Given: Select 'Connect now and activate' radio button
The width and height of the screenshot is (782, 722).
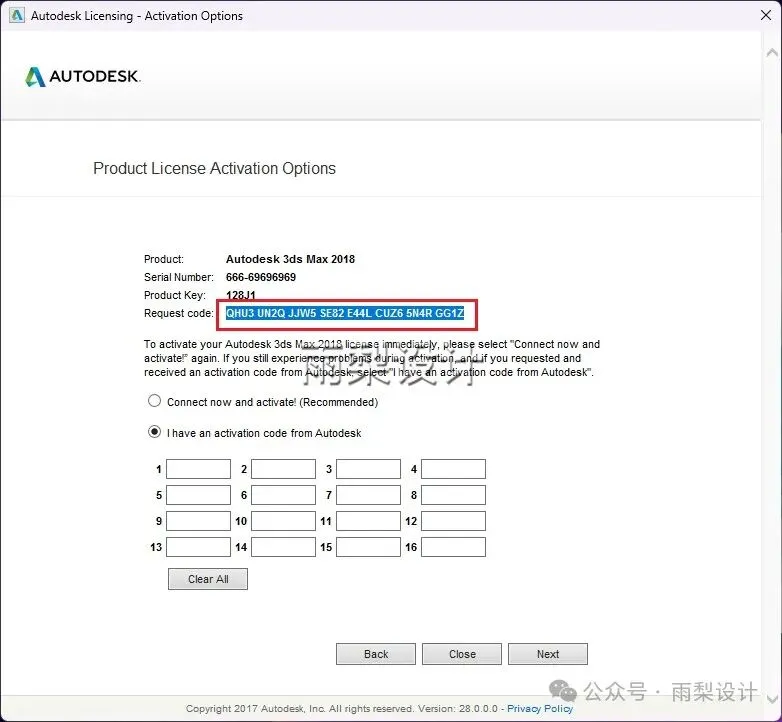Looking at the screenshot, I should [x=155, y=401].
